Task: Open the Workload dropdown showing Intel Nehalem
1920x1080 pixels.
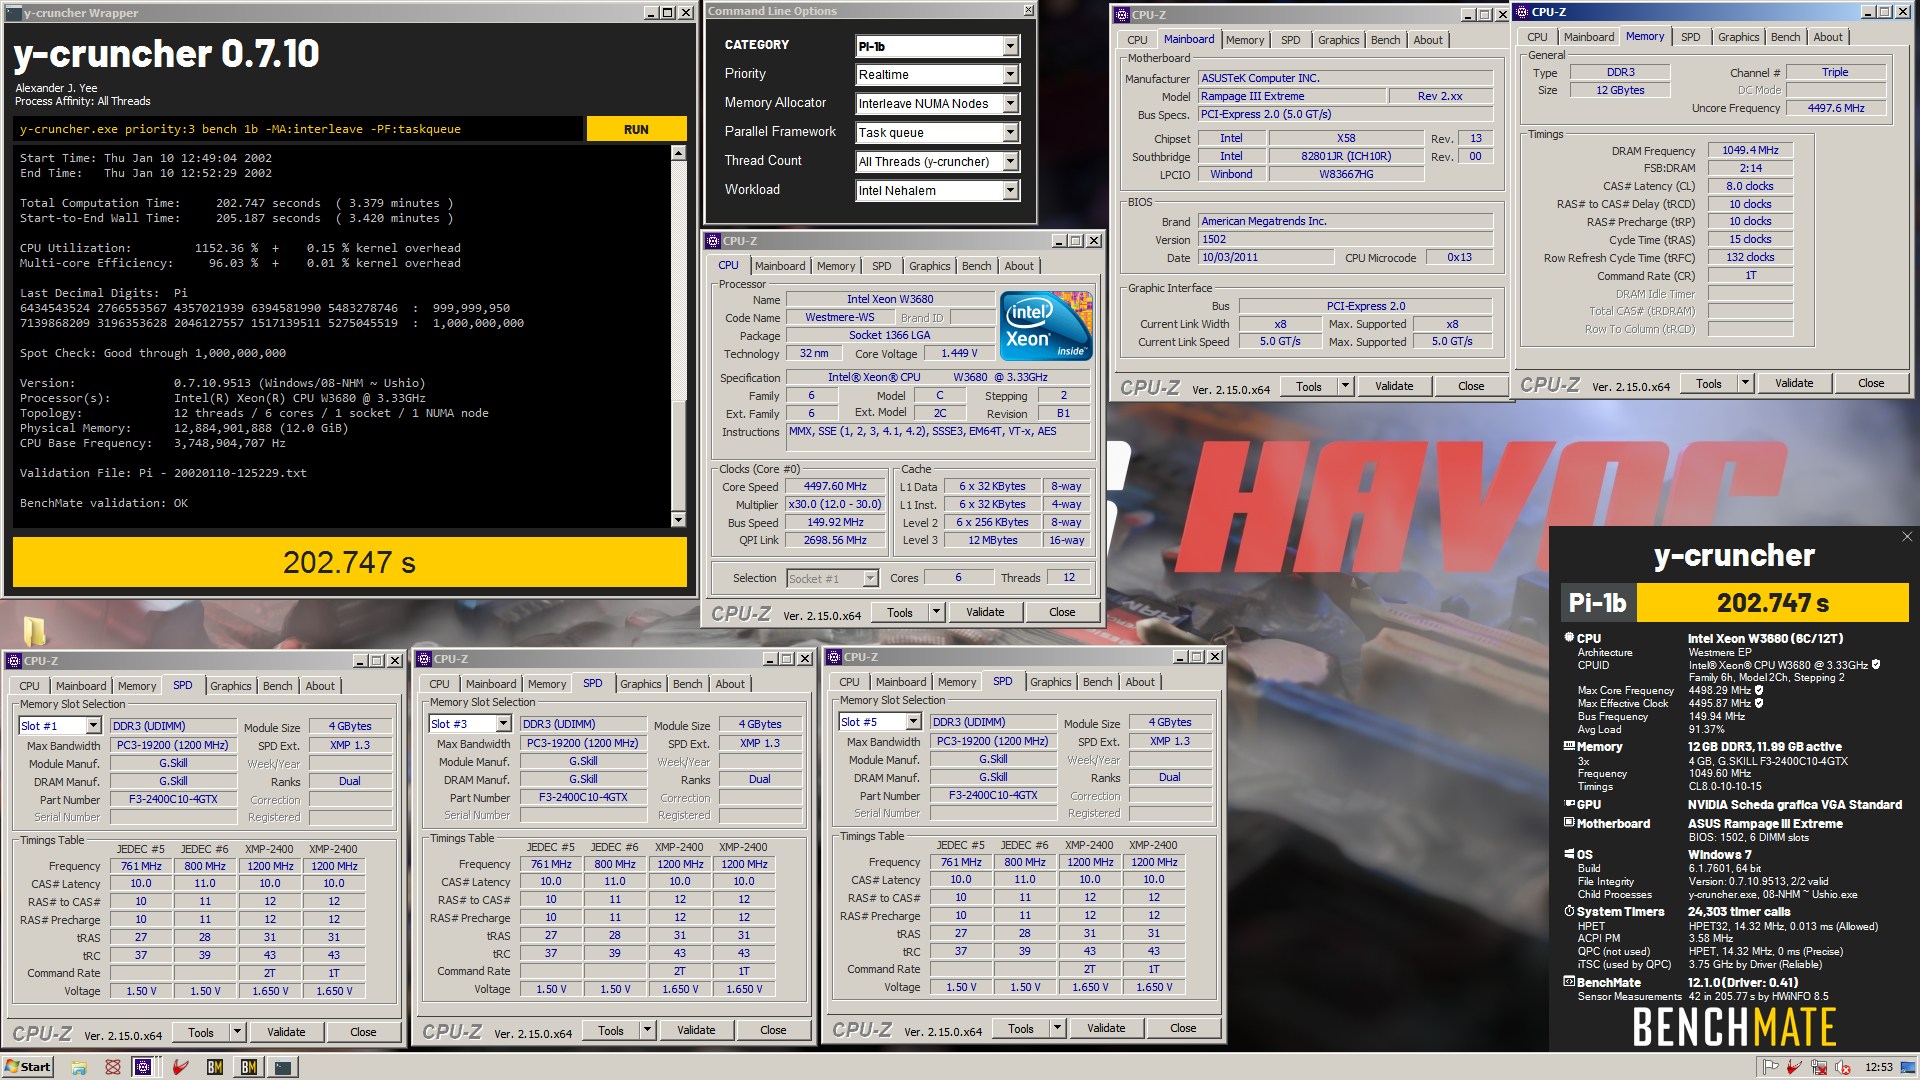Action: (x=1010, y=191)
